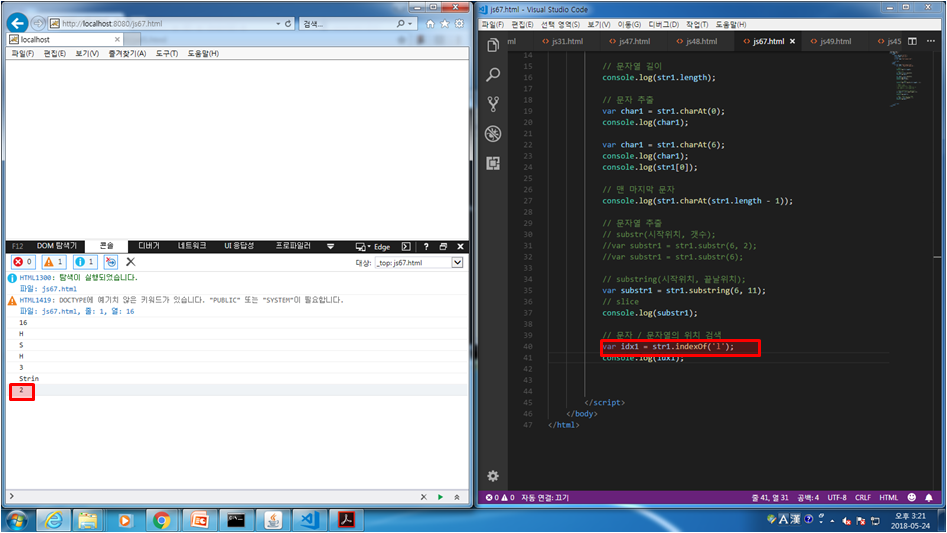Click 공백: 4 indentation in status bar
The image size is (947, 533).
pos(807,497)
